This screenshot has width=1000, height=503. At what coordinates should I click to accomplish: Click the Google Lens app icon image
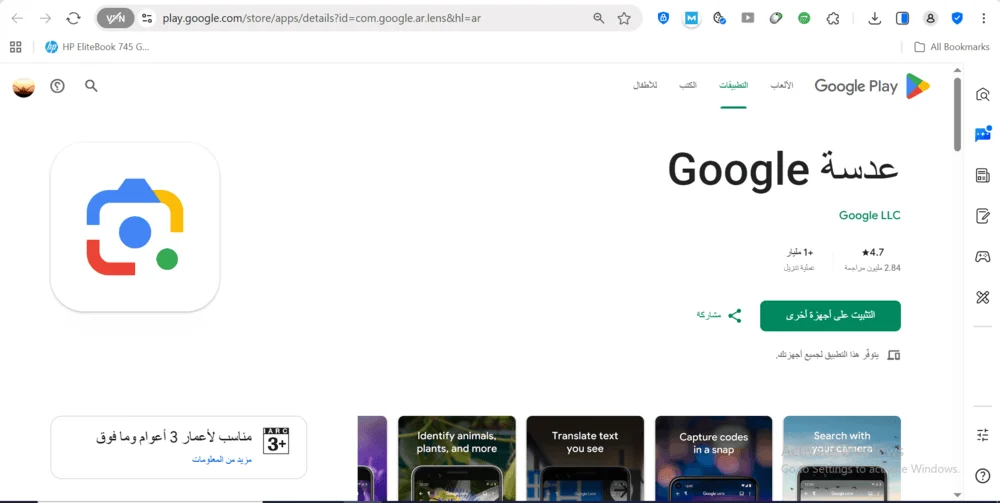135,227
